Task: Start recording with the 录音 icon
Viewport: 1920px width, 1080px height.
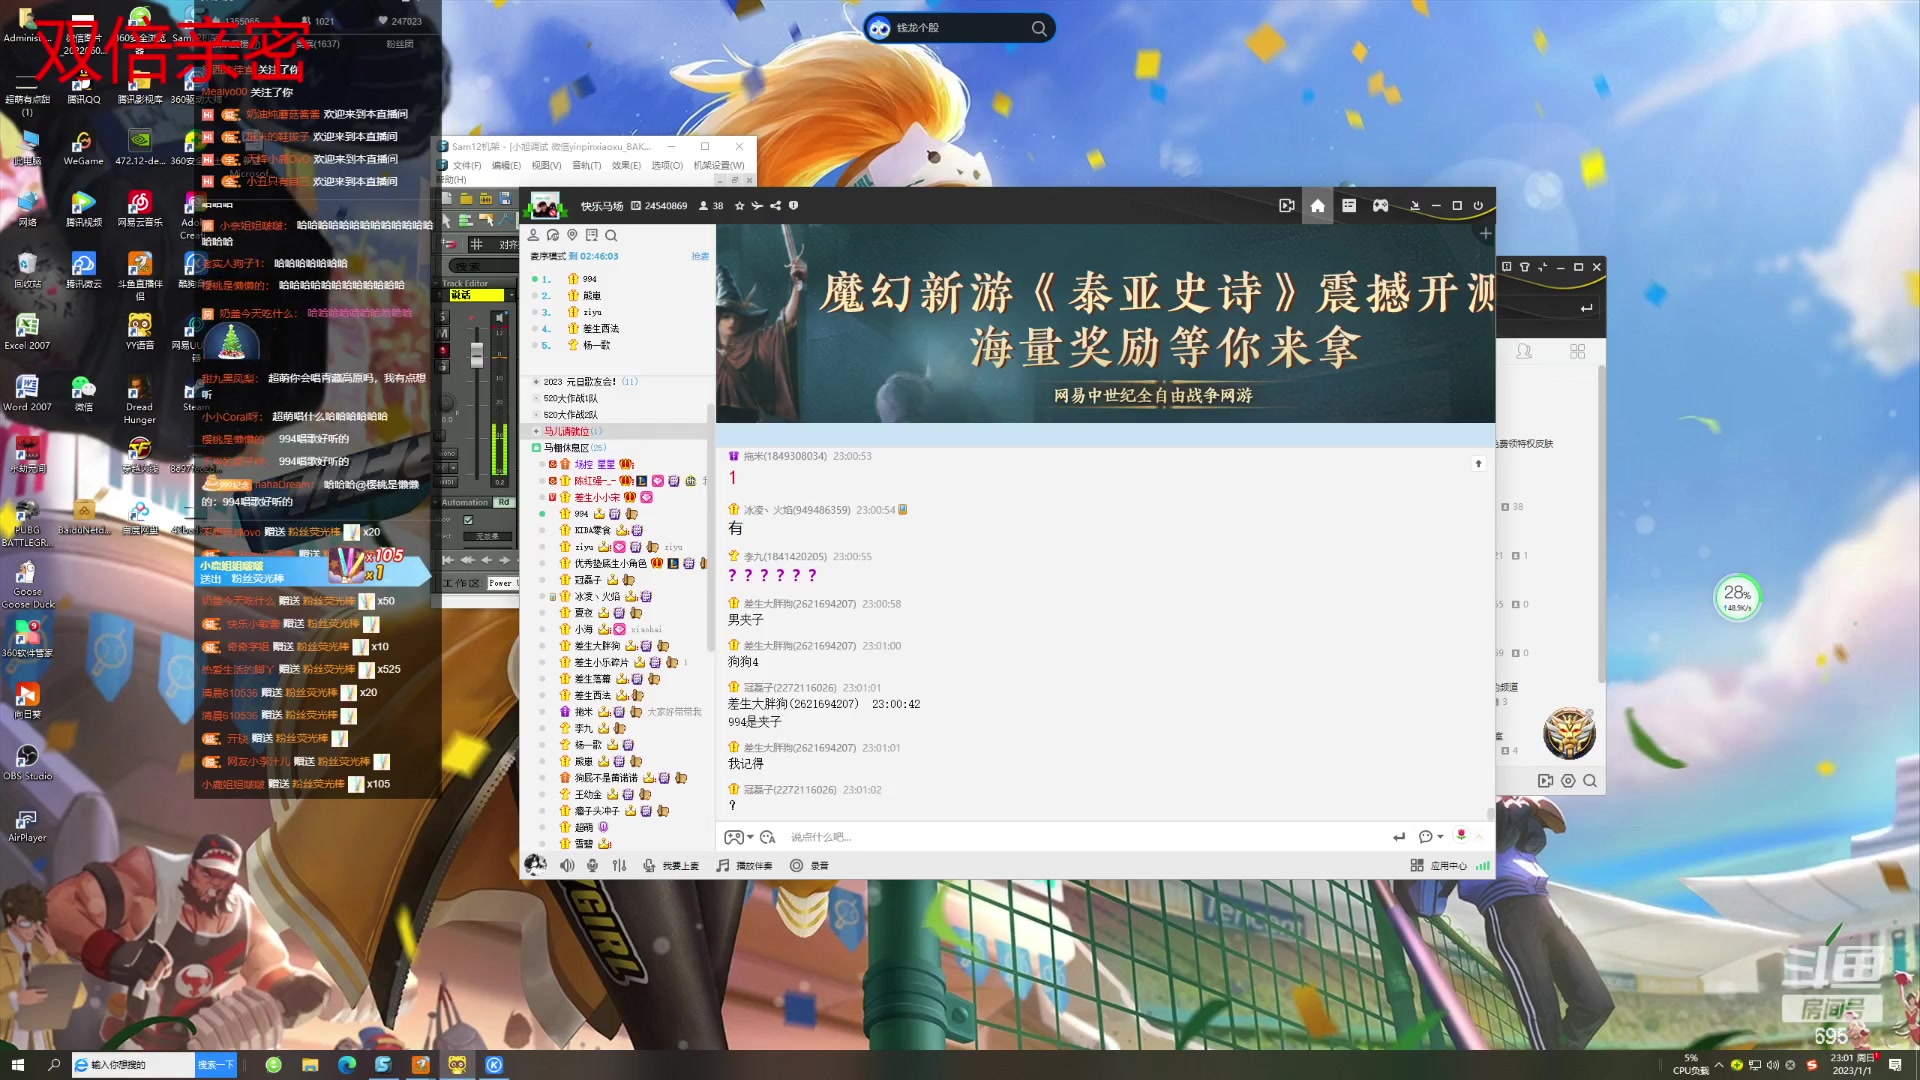Action: [x=809, y=865]
